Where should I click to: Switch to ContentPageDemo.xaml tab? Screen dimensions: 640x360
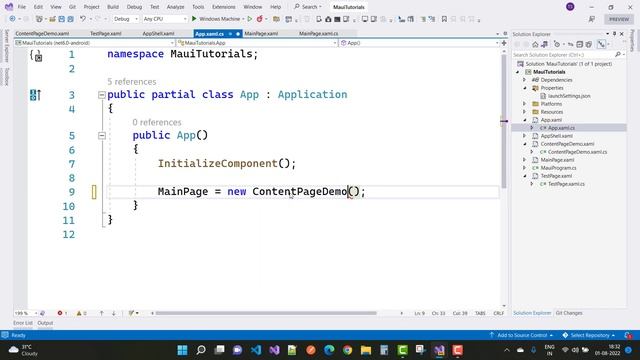42,33
